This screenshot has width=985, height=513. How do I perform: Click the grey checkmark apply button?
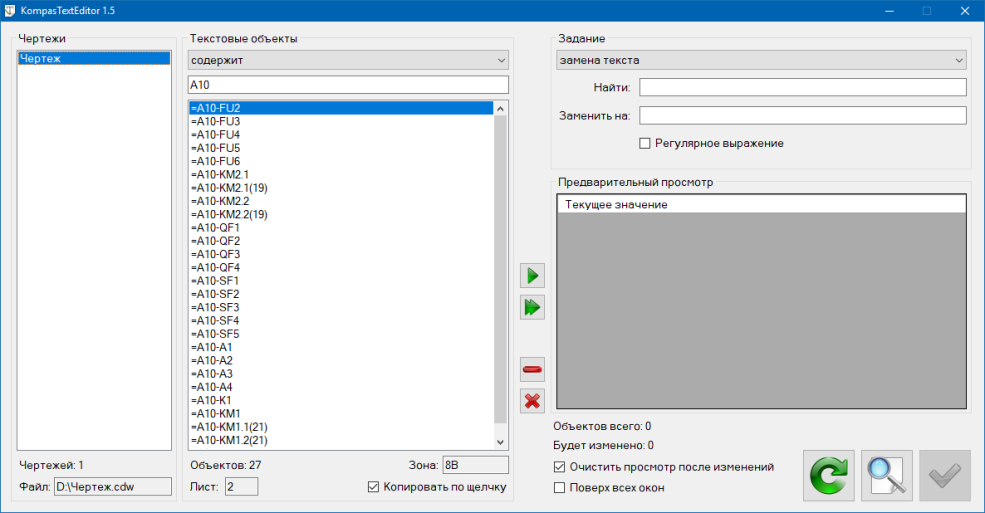click(x=944, y=476)
